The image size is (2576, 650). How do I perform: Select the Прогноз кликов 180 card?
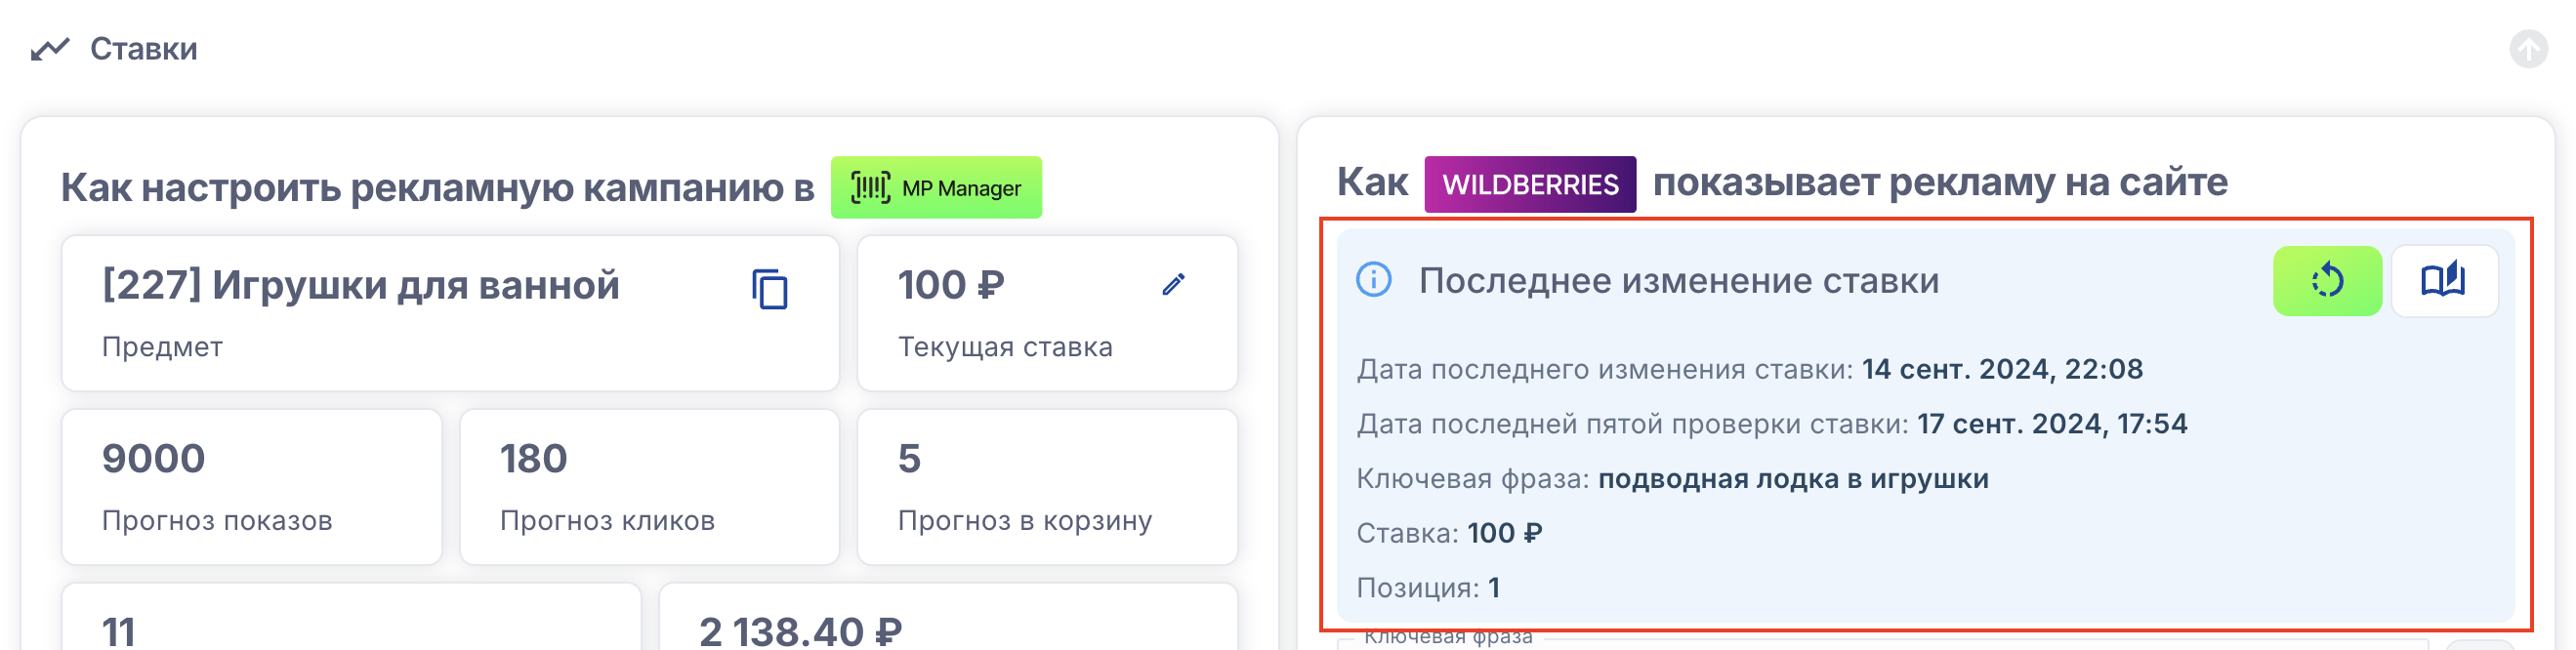(x=648, y=486)
